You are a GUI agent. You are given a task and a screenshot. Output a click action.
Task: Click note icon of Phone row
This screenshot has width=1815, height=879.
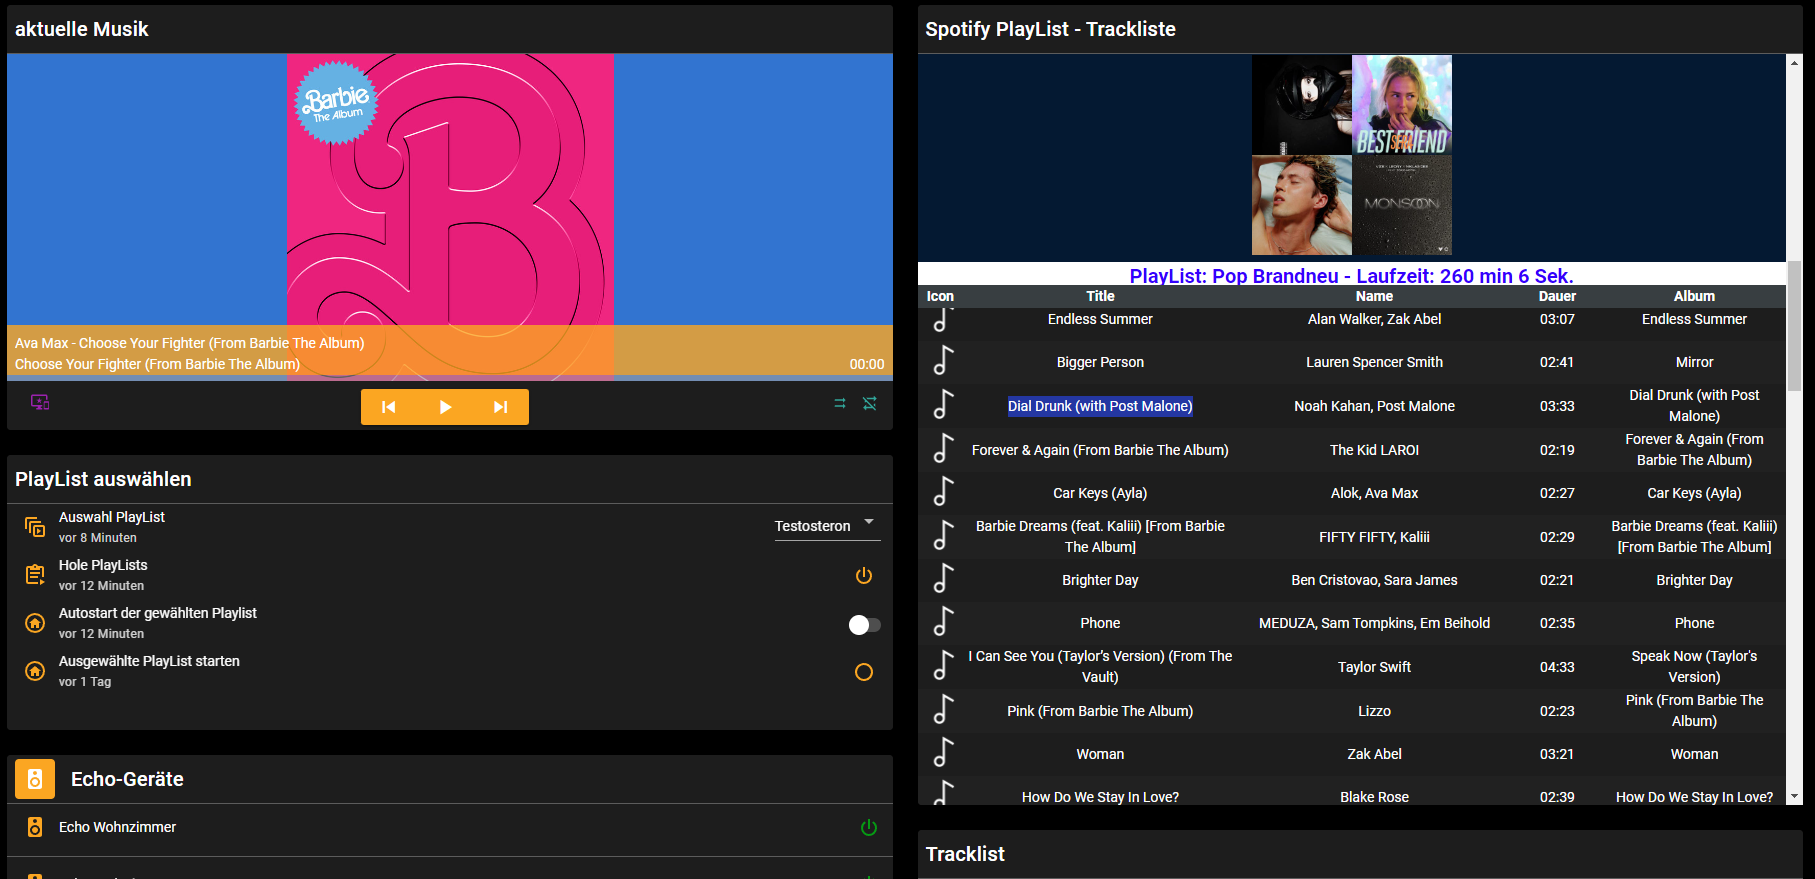click(x=943, y=621)
